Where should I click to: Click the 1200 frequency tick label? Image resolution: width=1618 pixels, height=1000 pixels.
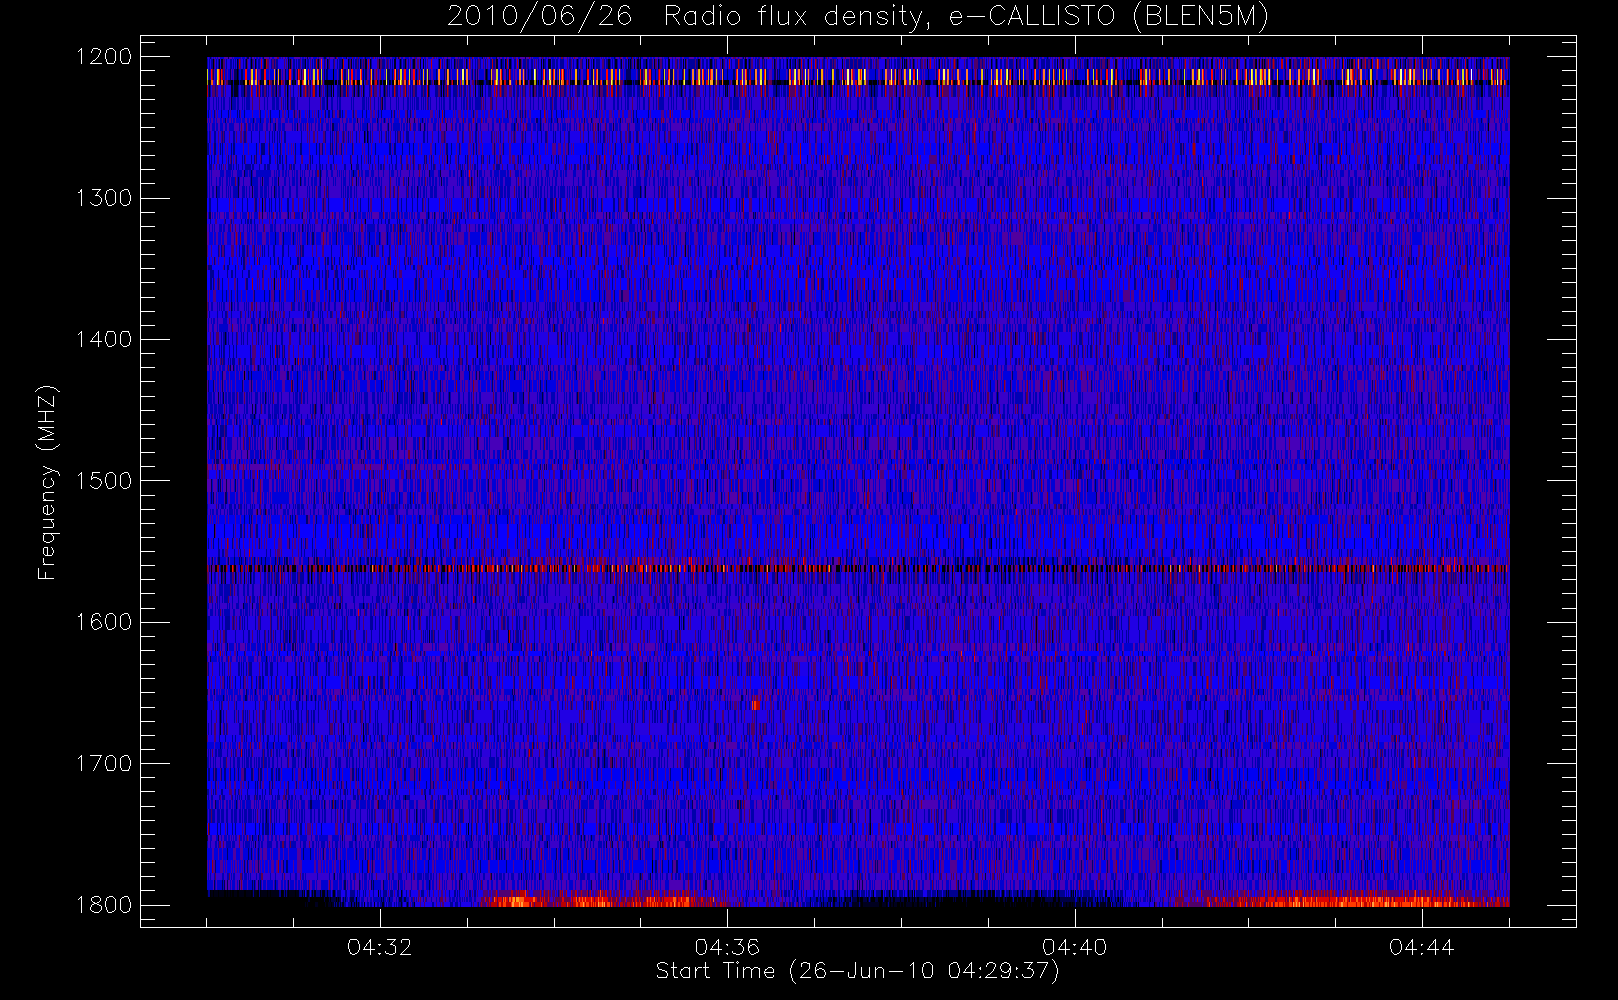coord(104,57)
